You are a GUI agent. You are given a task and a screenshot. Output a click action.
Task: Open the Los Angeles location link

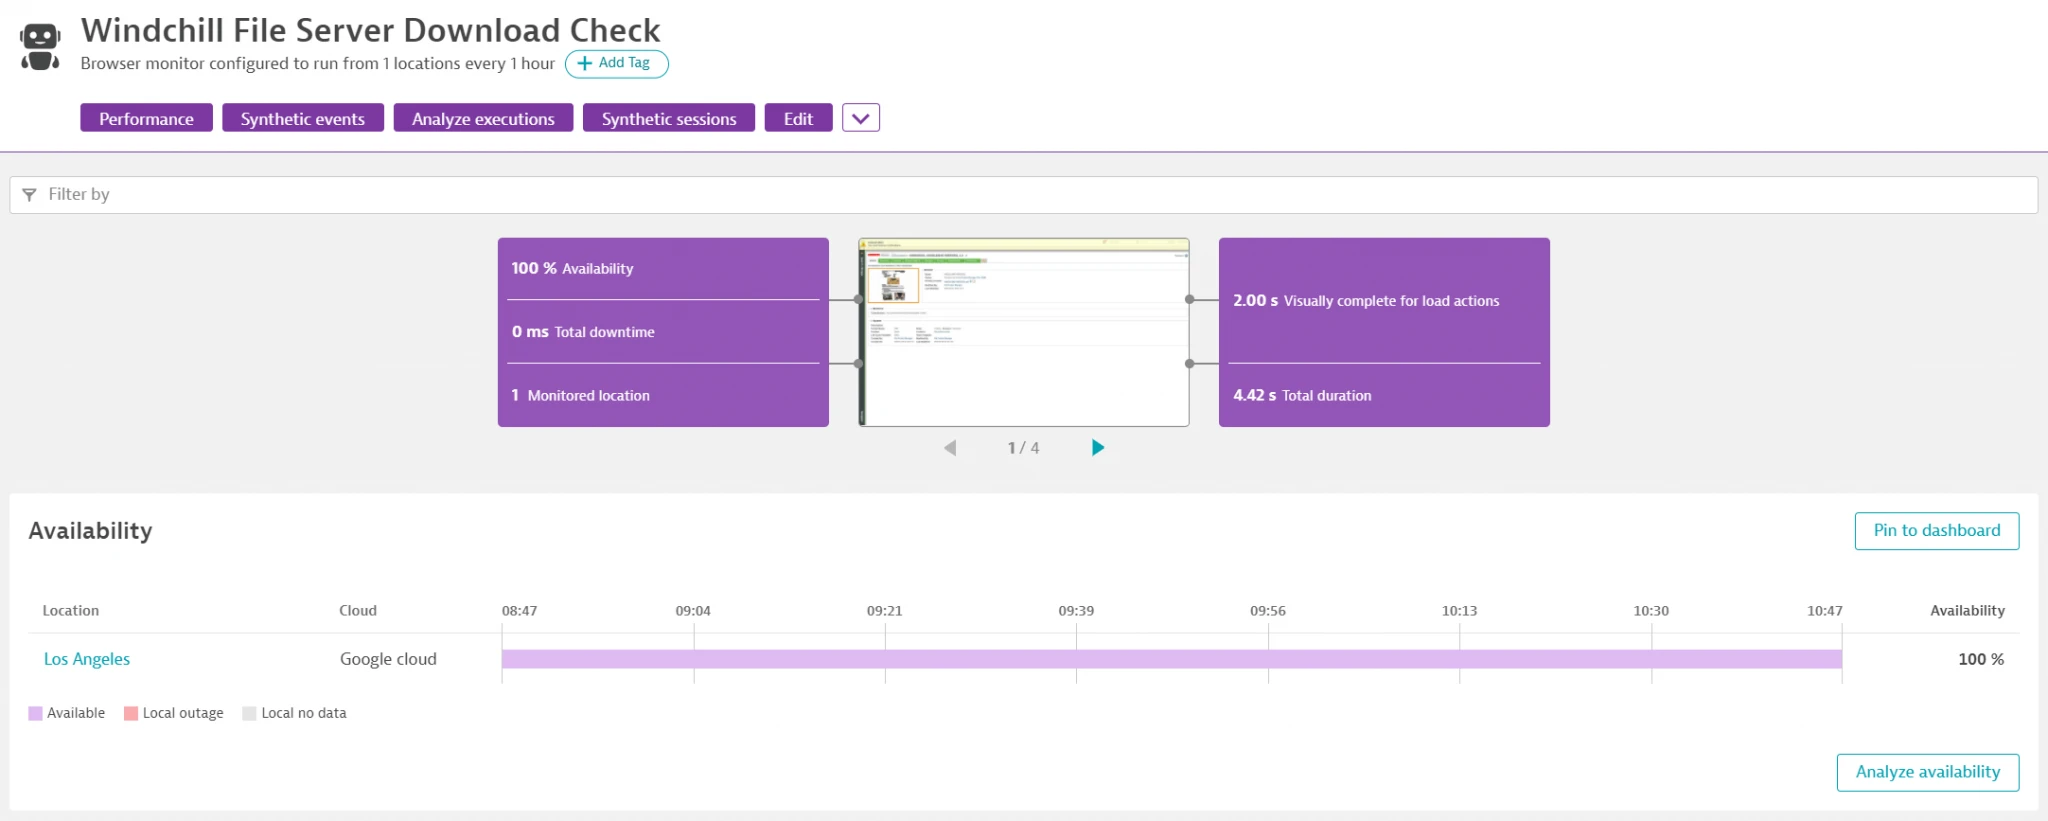87,659
